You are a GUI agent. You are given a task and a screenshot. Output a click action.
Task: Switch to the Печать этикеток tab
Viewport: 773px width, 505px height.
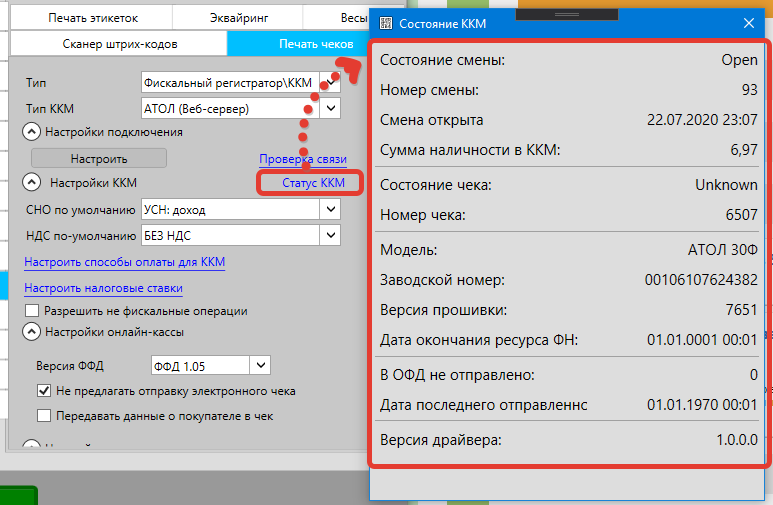92,18
